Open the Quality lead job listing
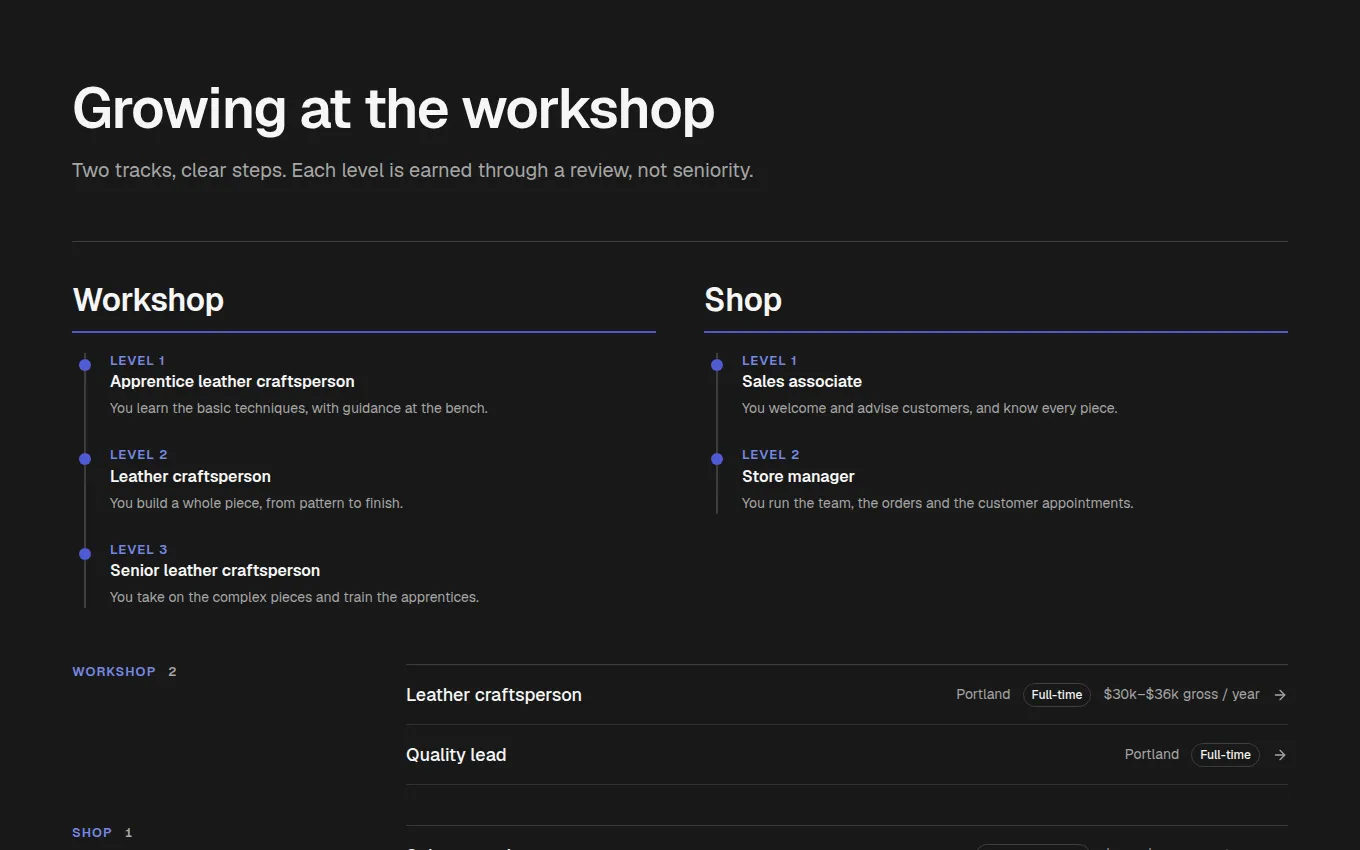Image resolution: width=1360 pixels, height=850 pixels. tap(846, 755)
